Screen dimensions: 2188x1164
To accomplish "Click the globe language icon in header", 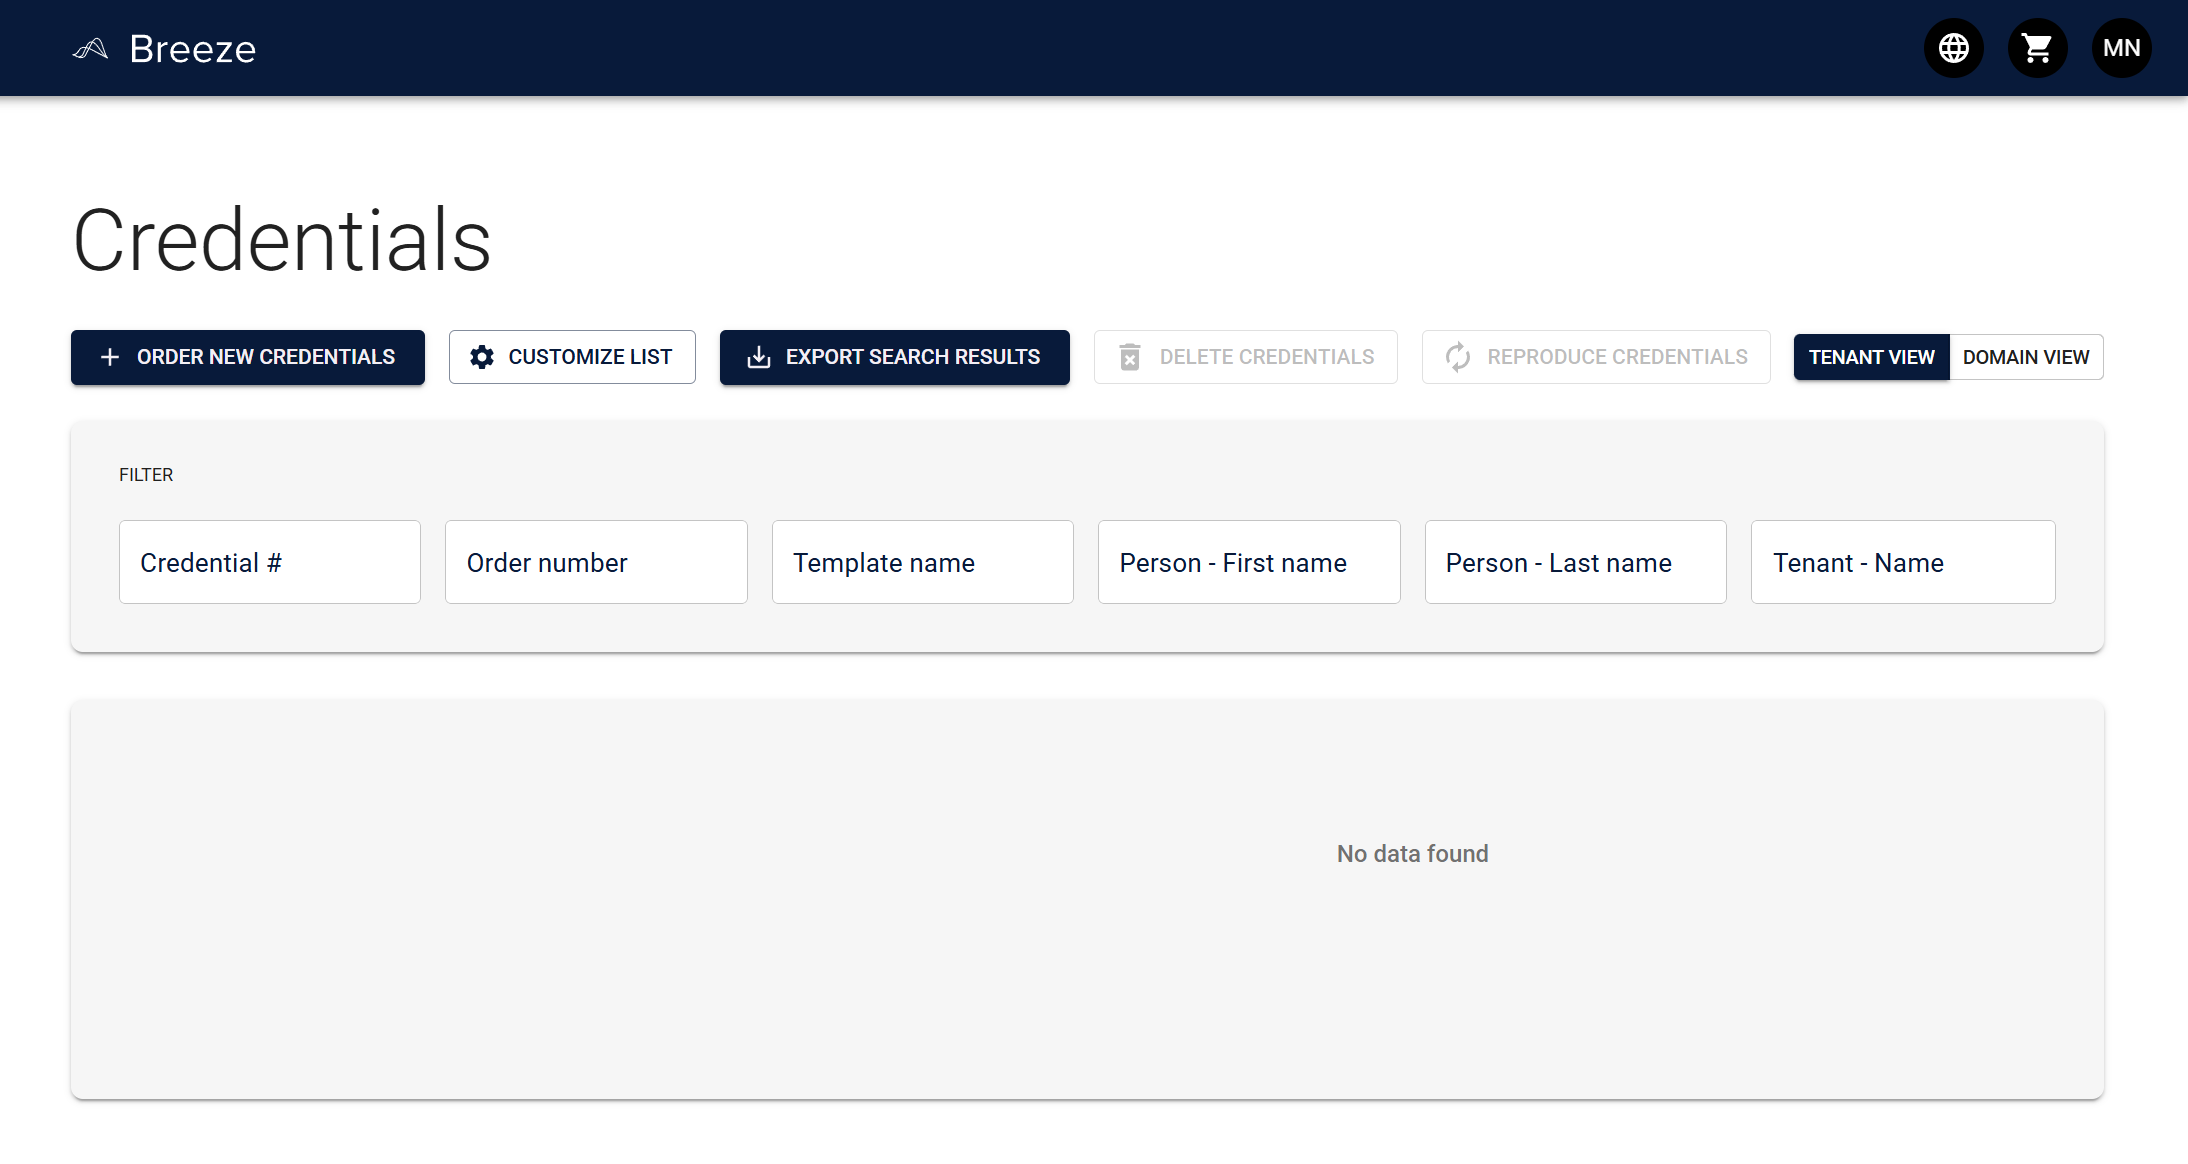I will (1954, 47).
